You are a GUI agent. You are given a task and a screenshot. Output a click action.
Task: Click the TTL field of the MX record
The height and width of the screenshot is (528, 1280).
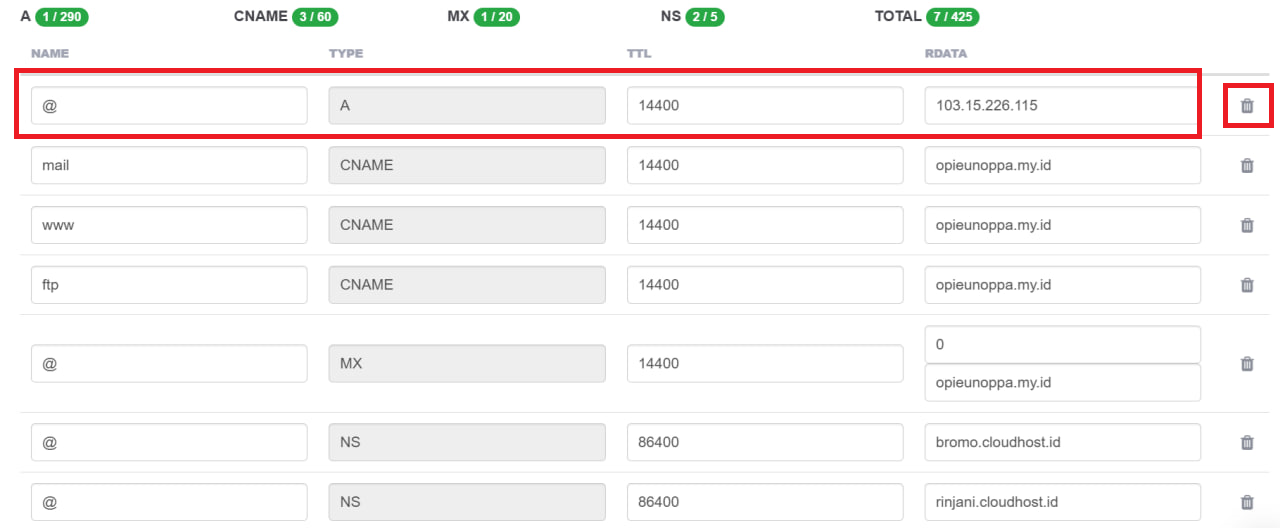[765, 363]
